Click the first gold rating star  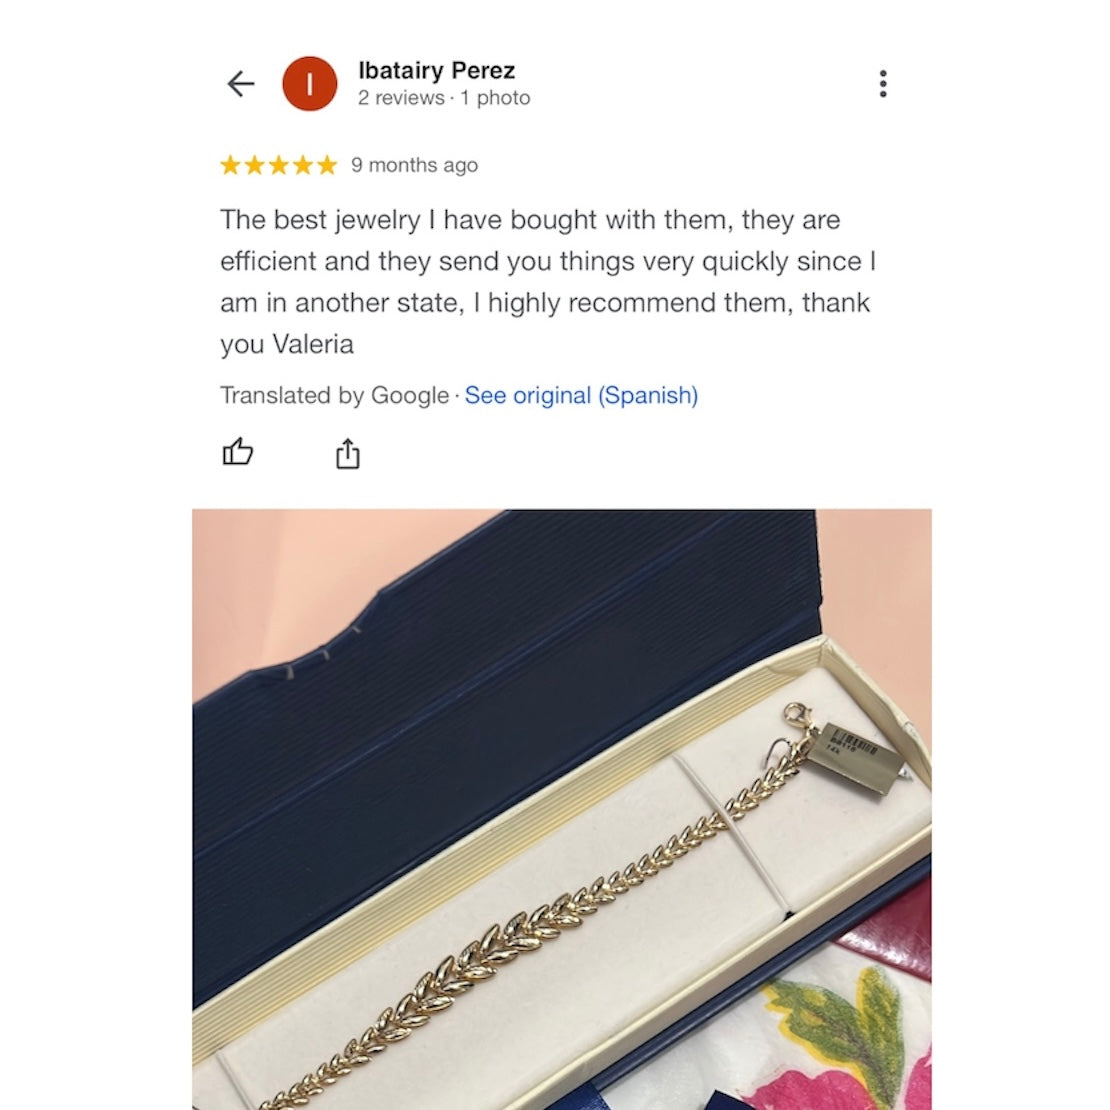pos(231,165)
